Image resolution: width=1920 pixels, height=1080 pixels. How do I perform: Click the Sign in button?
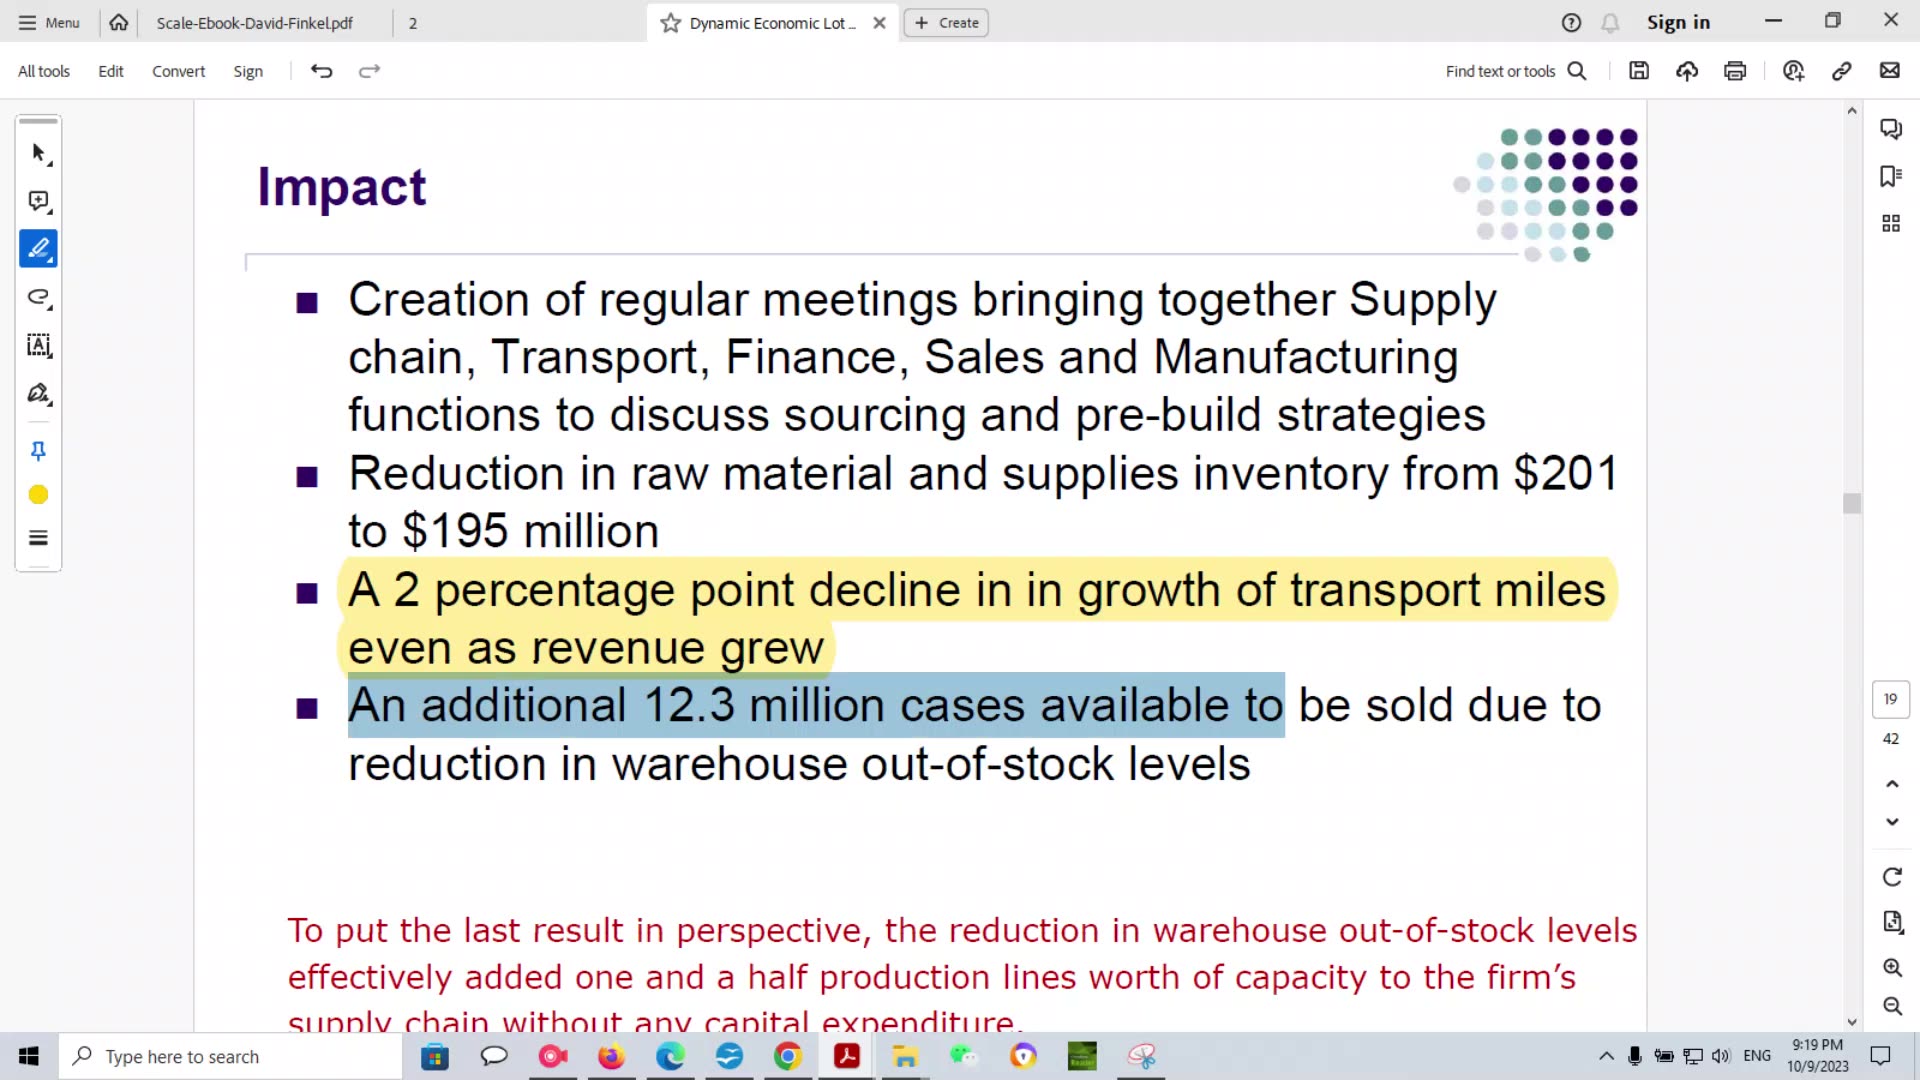pyautogui.click(x=1679, y=21)
